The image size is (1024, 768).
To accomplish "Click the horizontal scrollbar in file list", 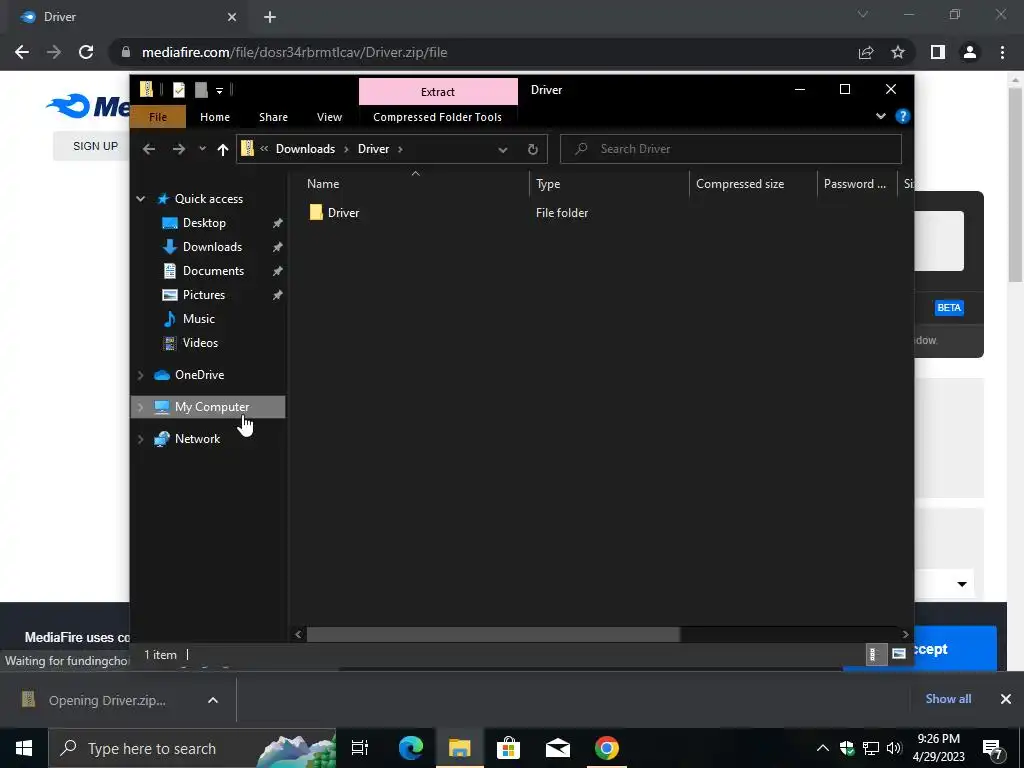I will (x=493, y=634).
